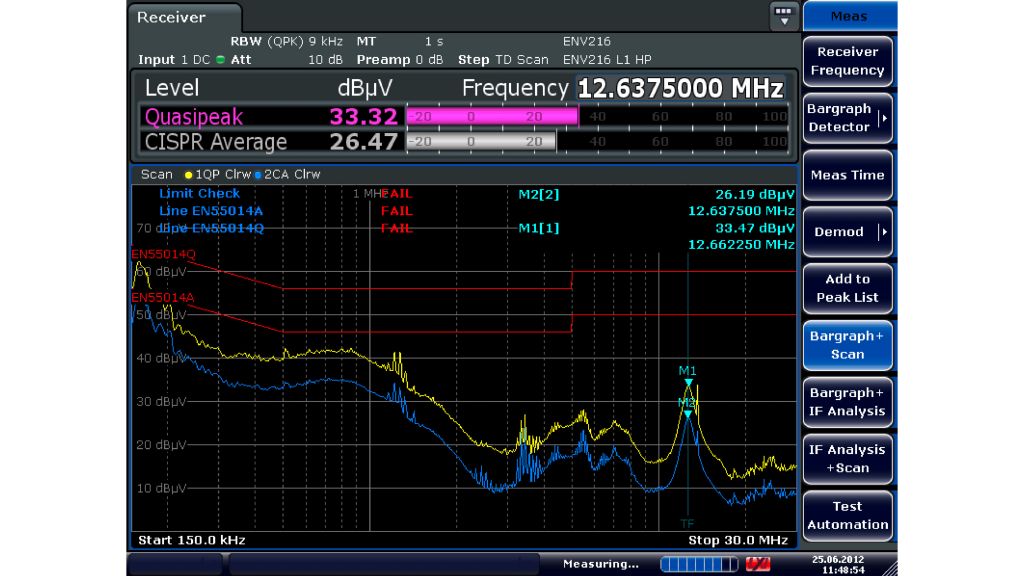The height and width of the screenshot is (576, 1024).
Task: Enable Bargraph+IF Analysis mode
Action: point(847,402)
